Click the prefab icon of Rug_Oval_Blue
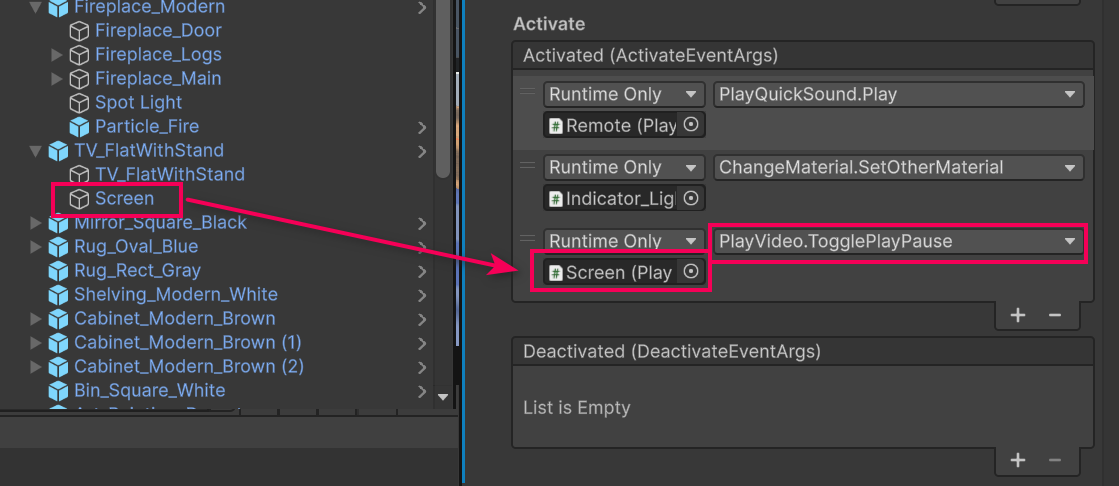 59,247
